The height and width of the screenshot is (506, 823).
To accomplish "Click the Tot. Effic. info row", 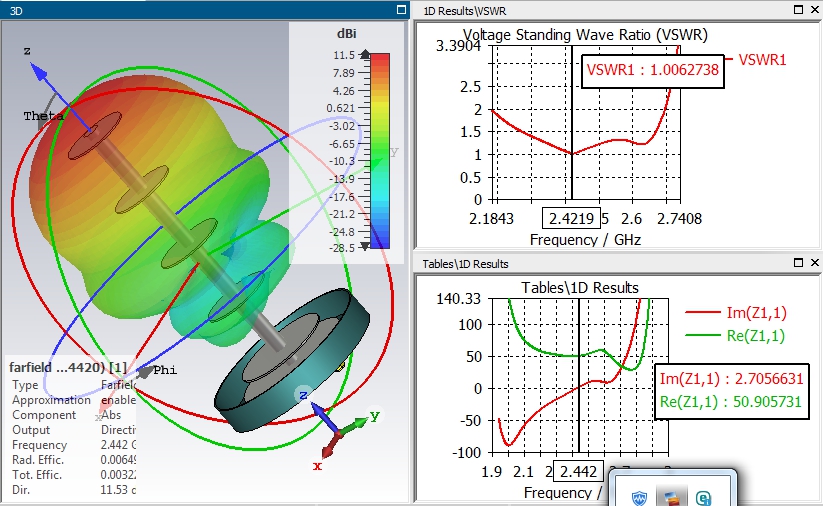I will (x=73, y=475).
